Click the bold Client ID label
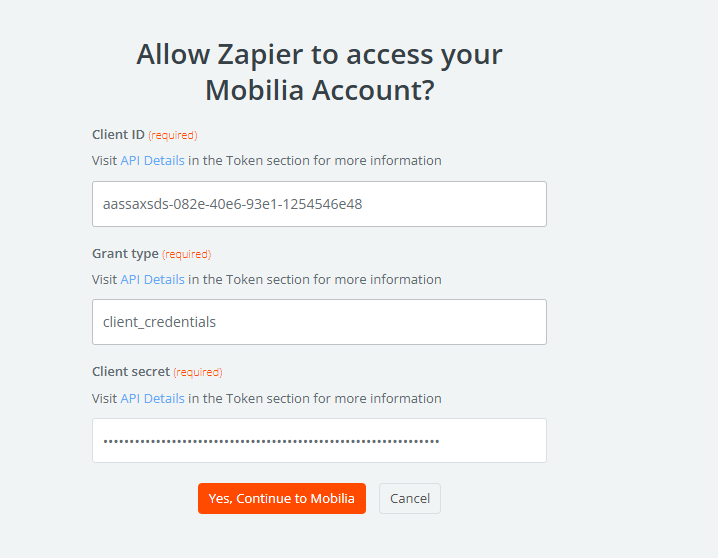 click(x=118, y=135)
